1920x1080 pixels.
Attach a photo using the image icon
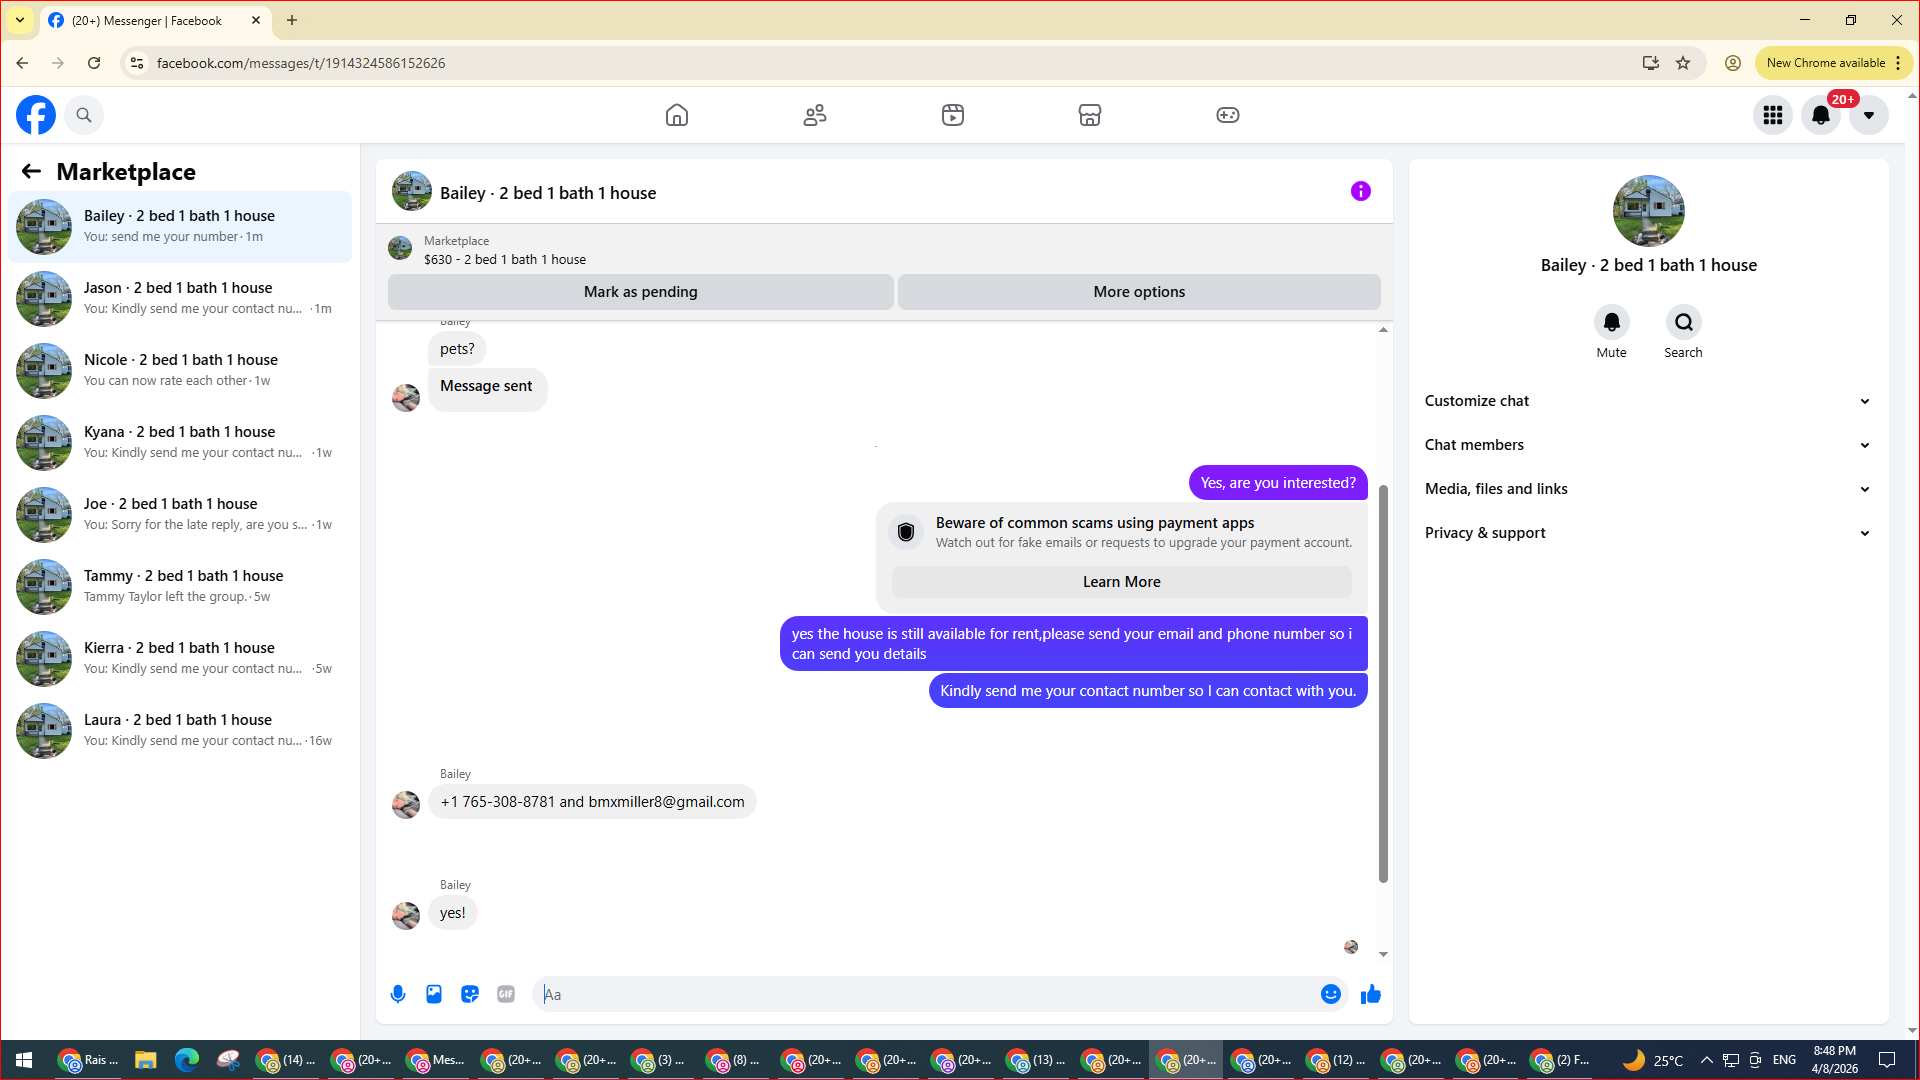[x=434, y=994]
